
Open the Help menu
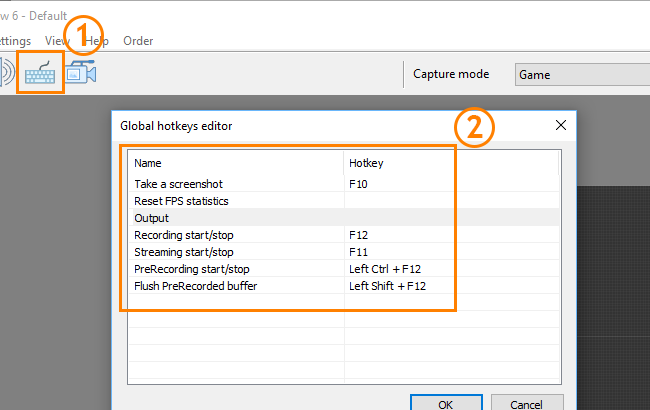(x=97, y=41)
